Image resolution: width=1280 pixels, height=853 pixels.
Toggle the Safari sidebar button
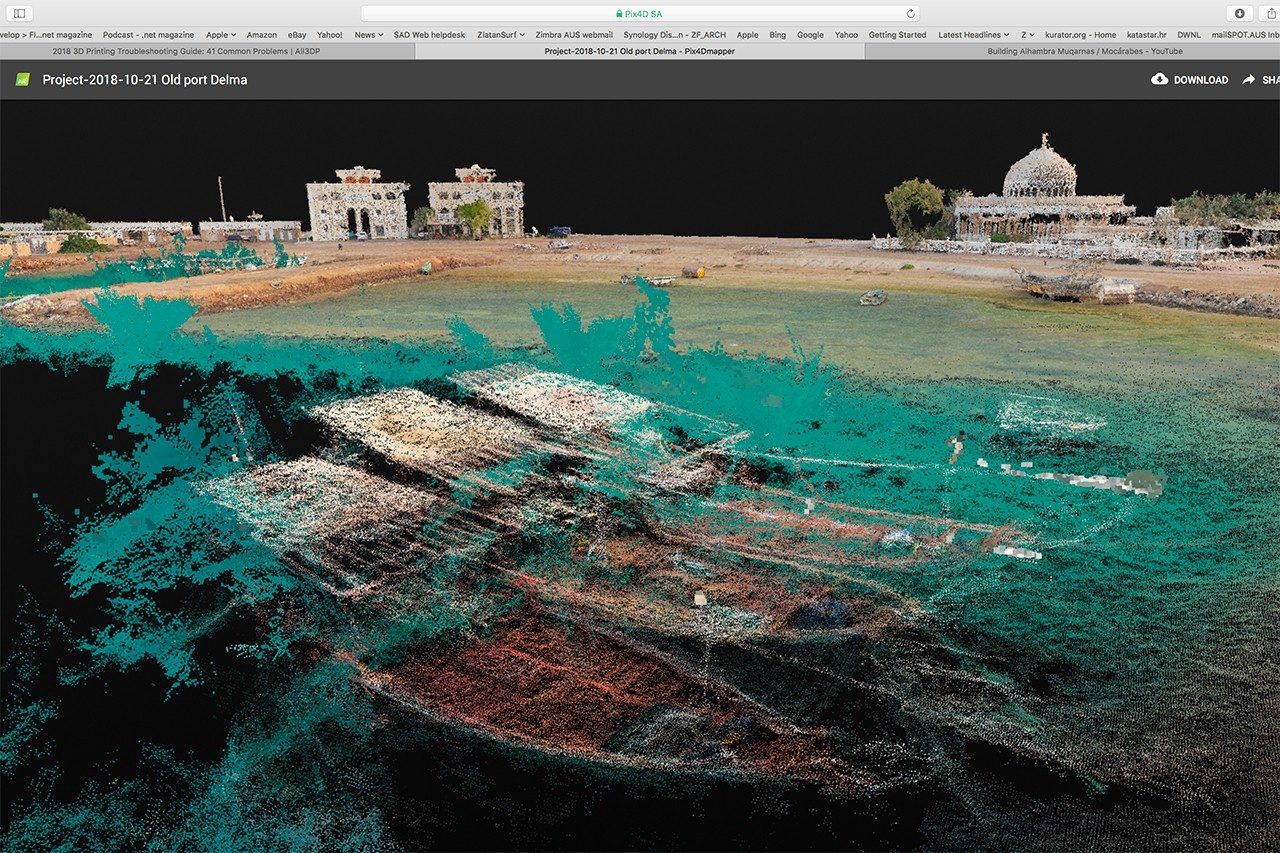tap(19, 13)
